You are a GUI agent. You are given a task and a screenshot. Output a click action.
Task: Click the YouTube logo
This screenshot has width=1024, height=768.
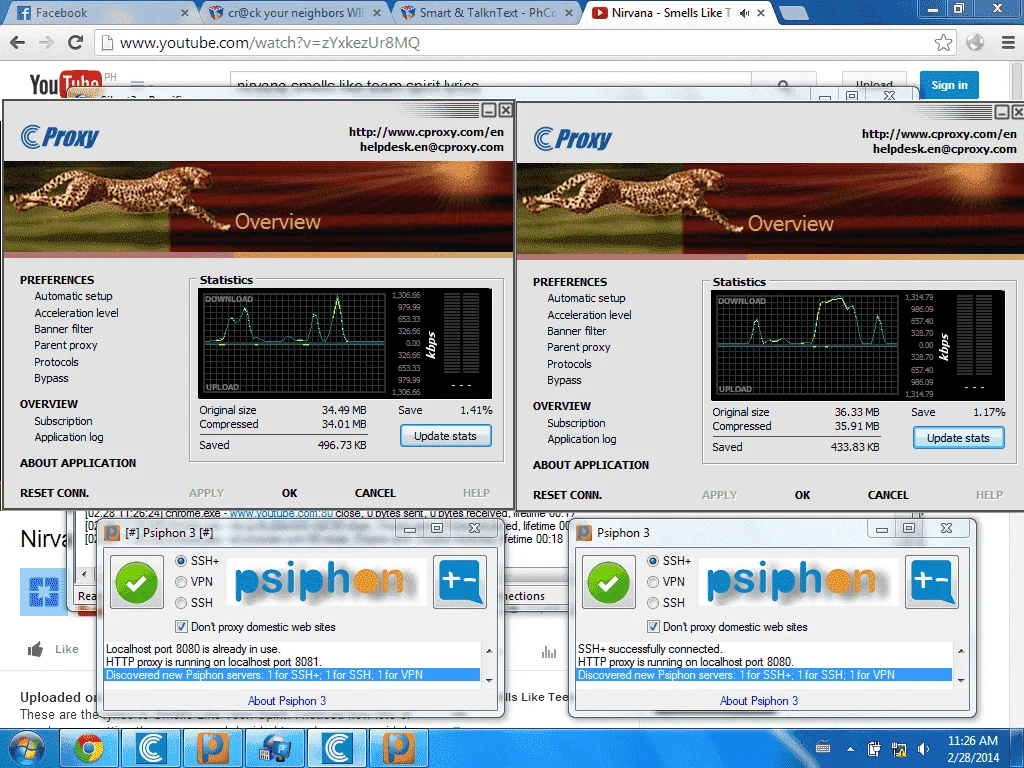pyautogui.click(x=65, y=84)
